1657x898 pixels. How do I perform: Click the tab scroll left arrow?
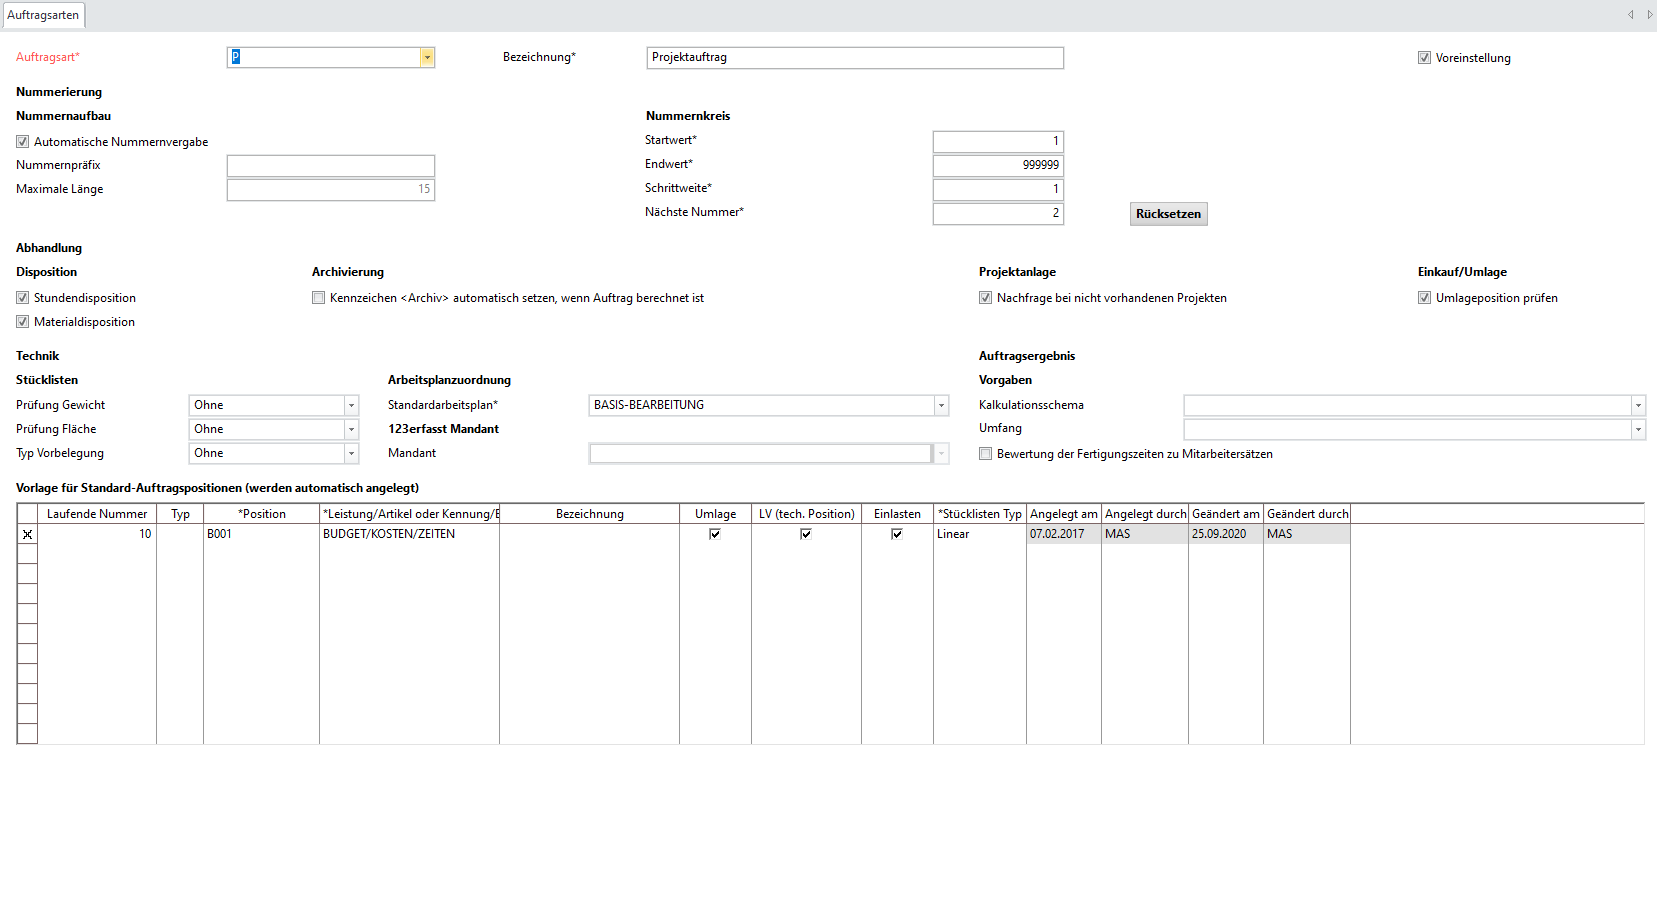1630,15
